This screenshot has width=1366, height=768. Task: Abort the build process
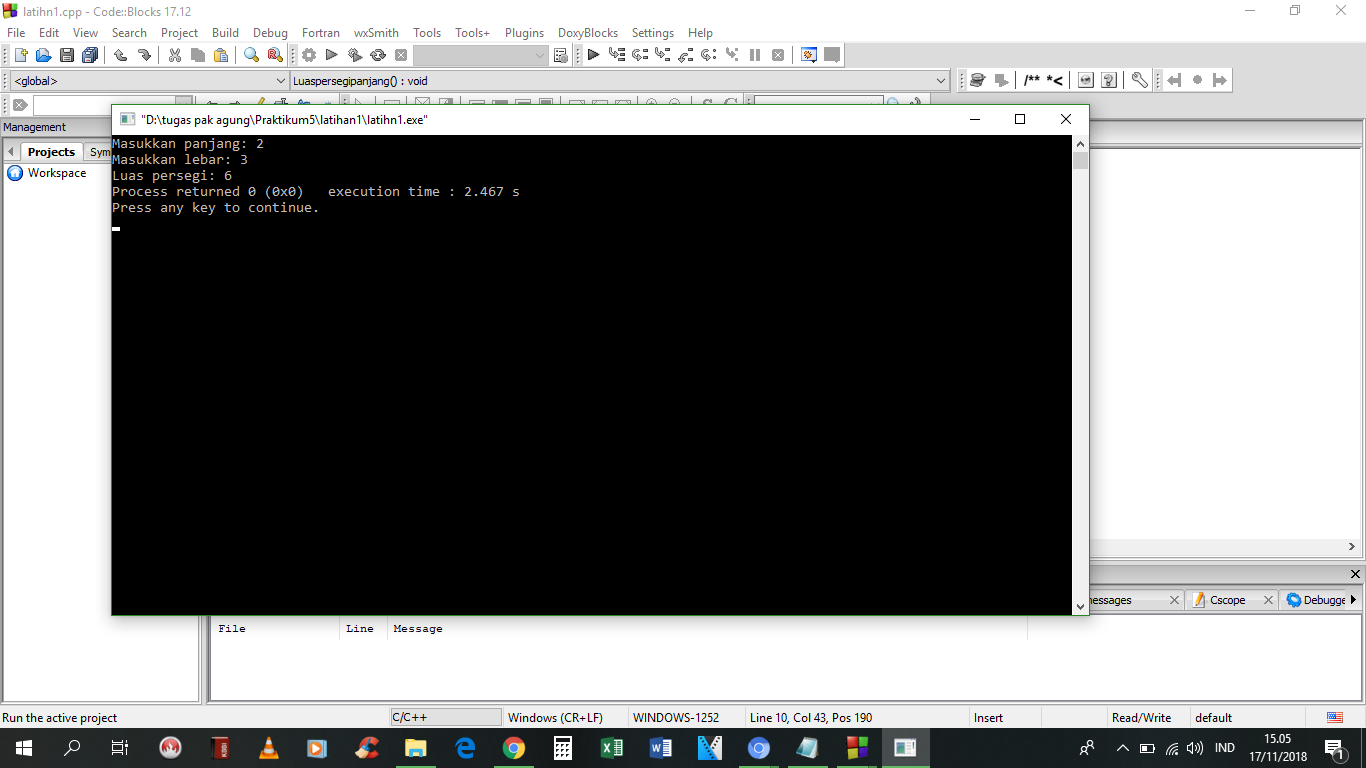401,55
